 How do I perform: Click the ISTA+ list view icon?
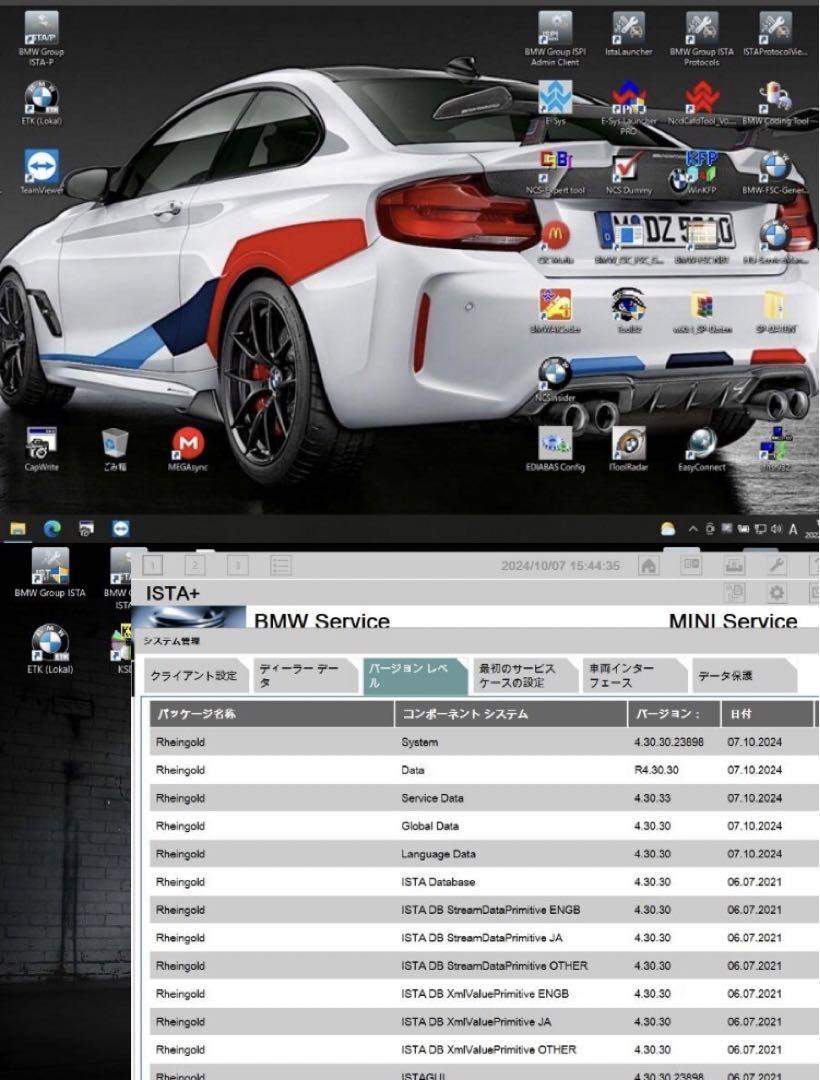tap(280, 565)
